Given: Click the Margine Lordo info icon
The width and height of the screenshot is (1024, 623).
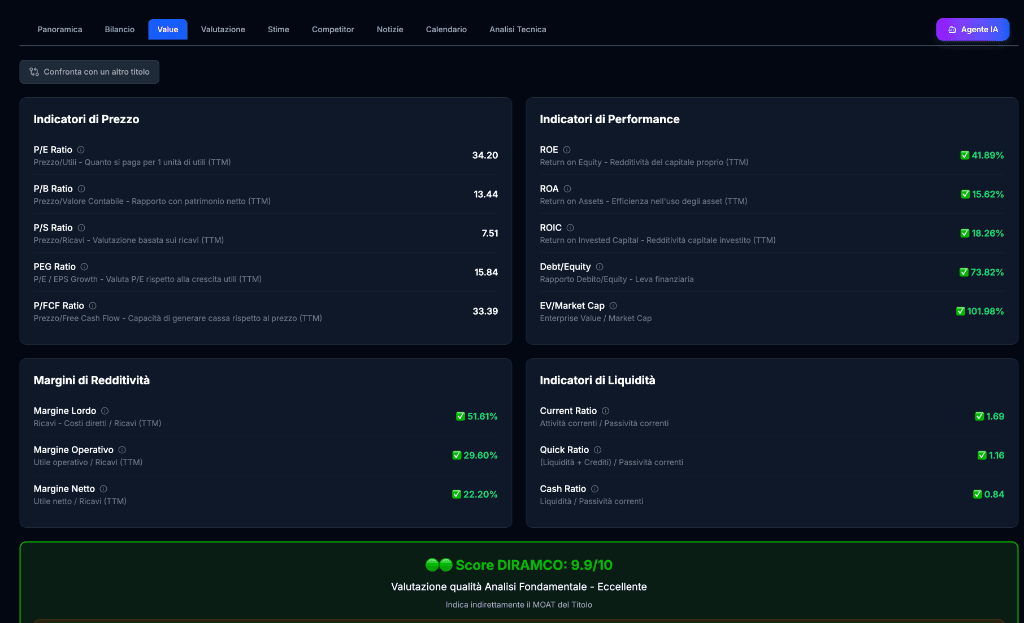Looking at the screenshot, I should click(x=104, y=411).
